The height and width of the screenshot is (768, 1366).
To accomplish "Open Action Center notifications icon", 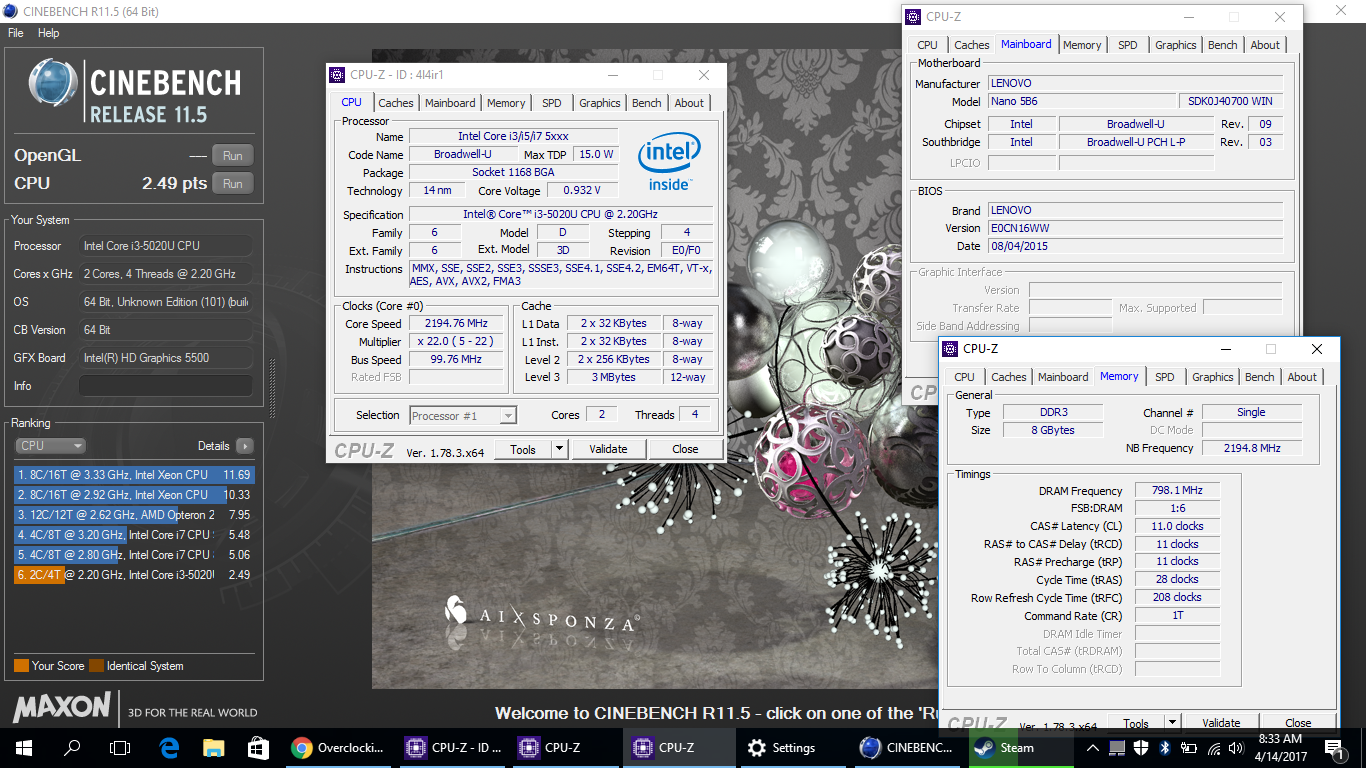I will coord(1334,748).
